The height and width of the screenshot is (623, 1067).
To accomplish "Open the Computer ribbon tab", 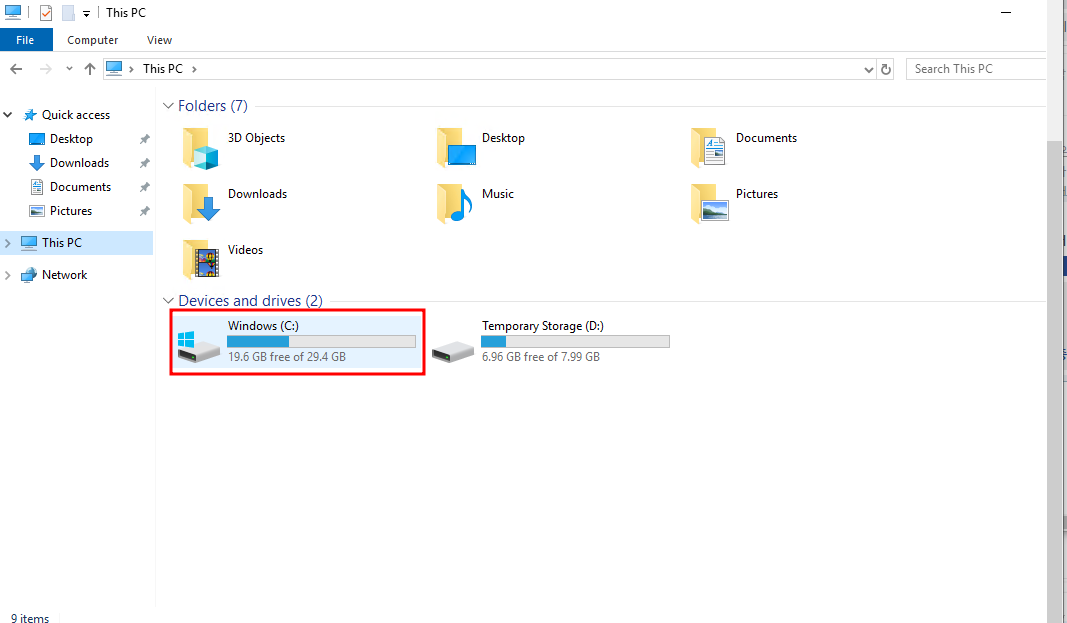I will click(93, 40).
